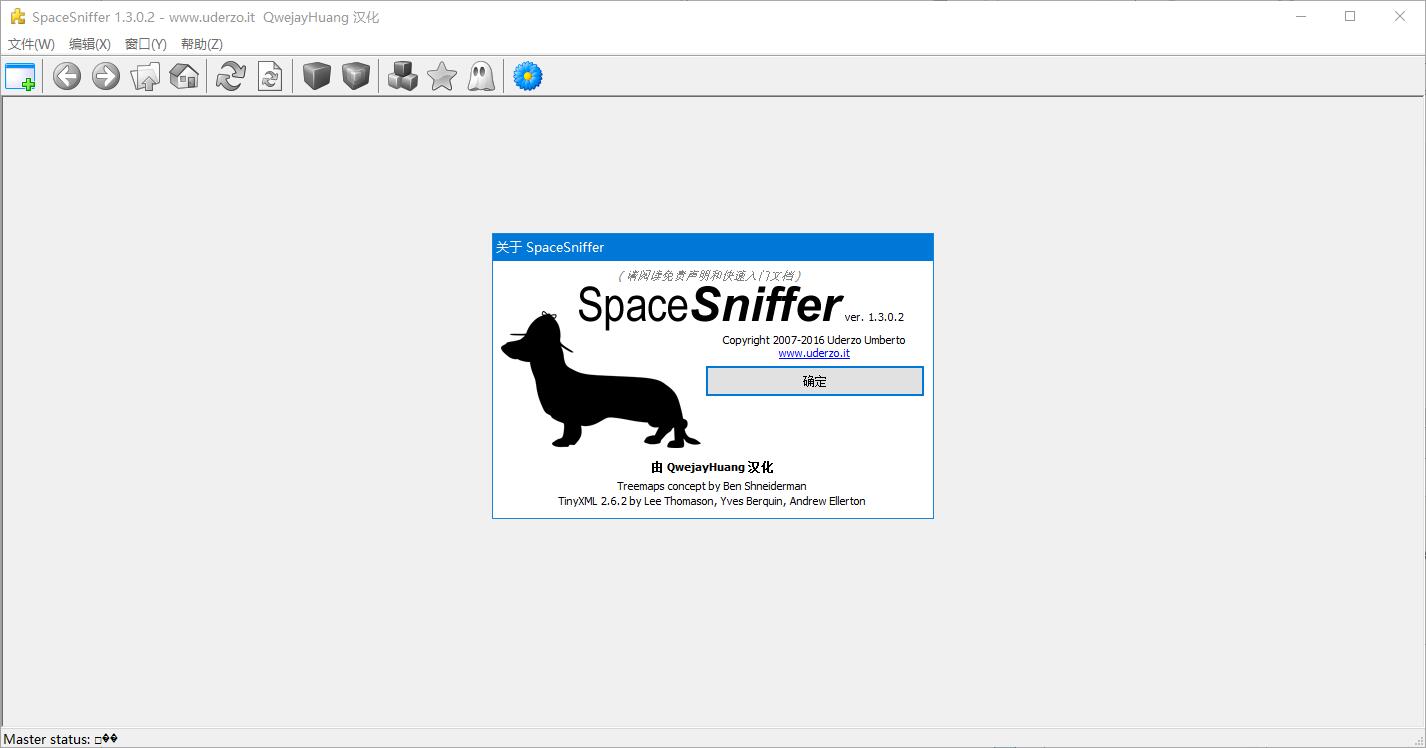Click the 'Copyright 2007-2016 Uderzo Umberto' text

point(814,340)
